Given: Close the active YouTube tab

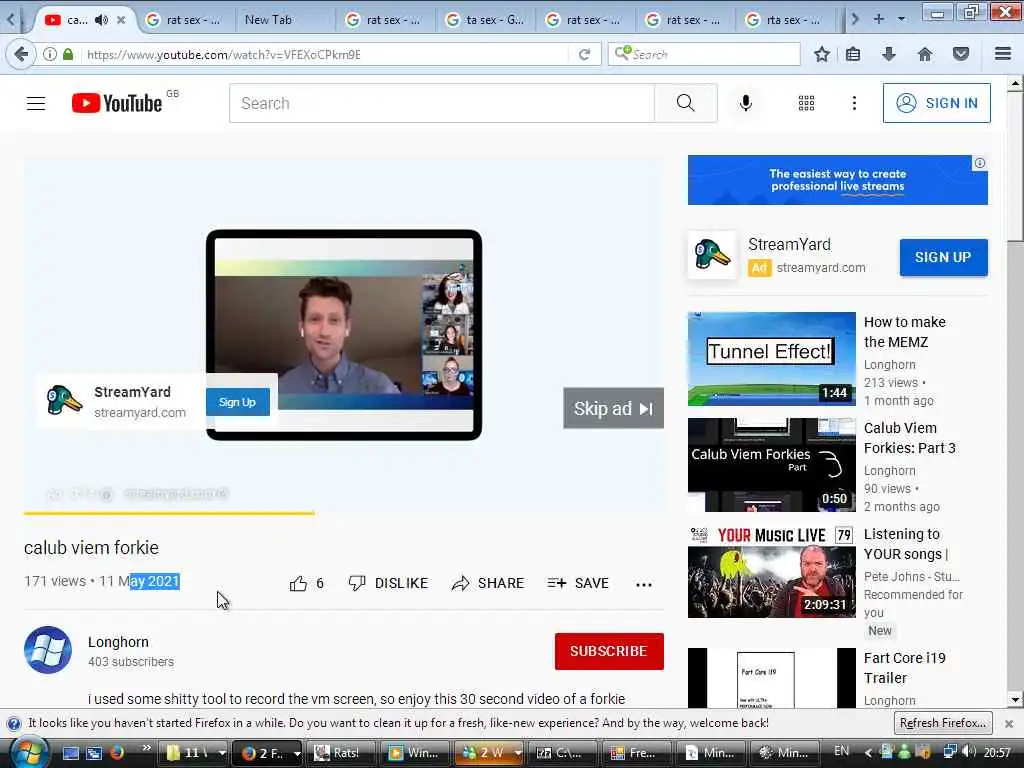Looking at the screenshot, I should [x=121, y=20].
